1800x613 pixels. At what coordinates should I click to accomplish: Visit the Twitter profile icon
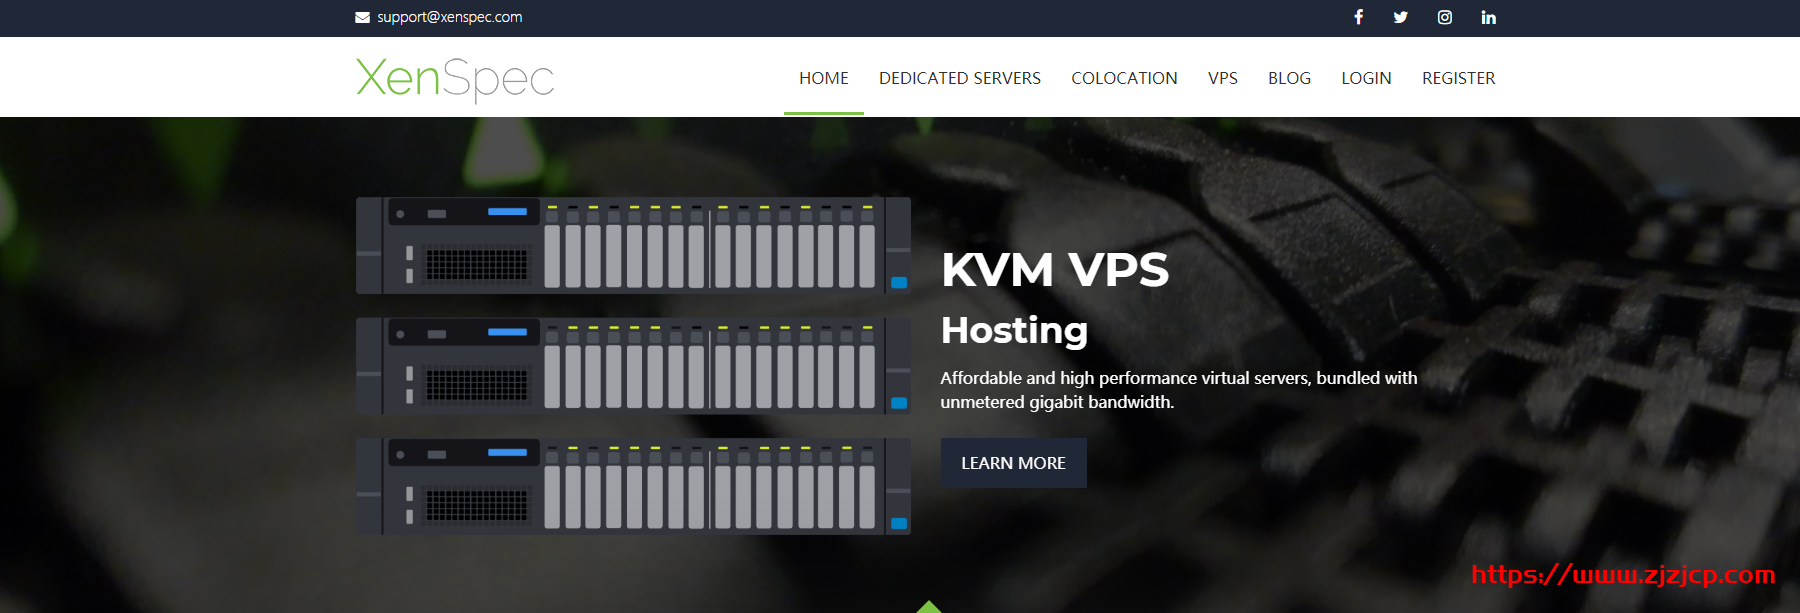pyautogui.click(x=1400, y=17)
